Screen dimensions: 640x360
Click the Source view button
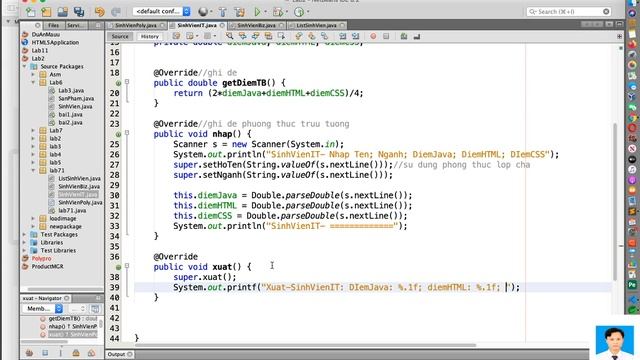tap(120, 36)
